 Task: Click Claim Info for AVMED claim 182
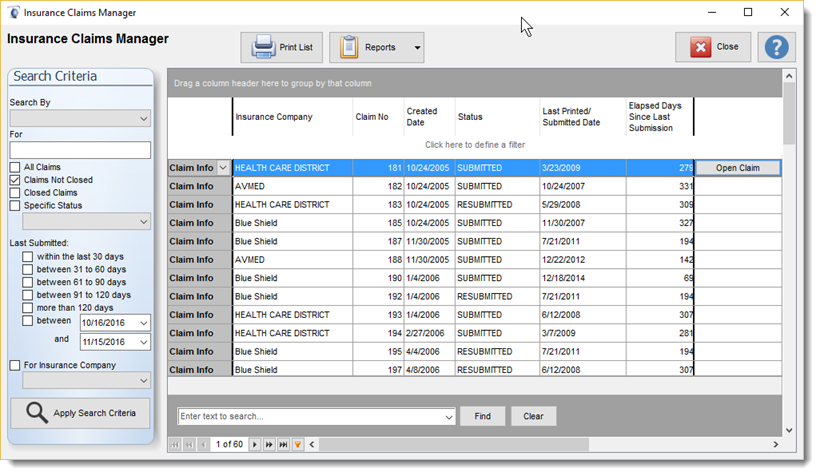coord(200,187)
